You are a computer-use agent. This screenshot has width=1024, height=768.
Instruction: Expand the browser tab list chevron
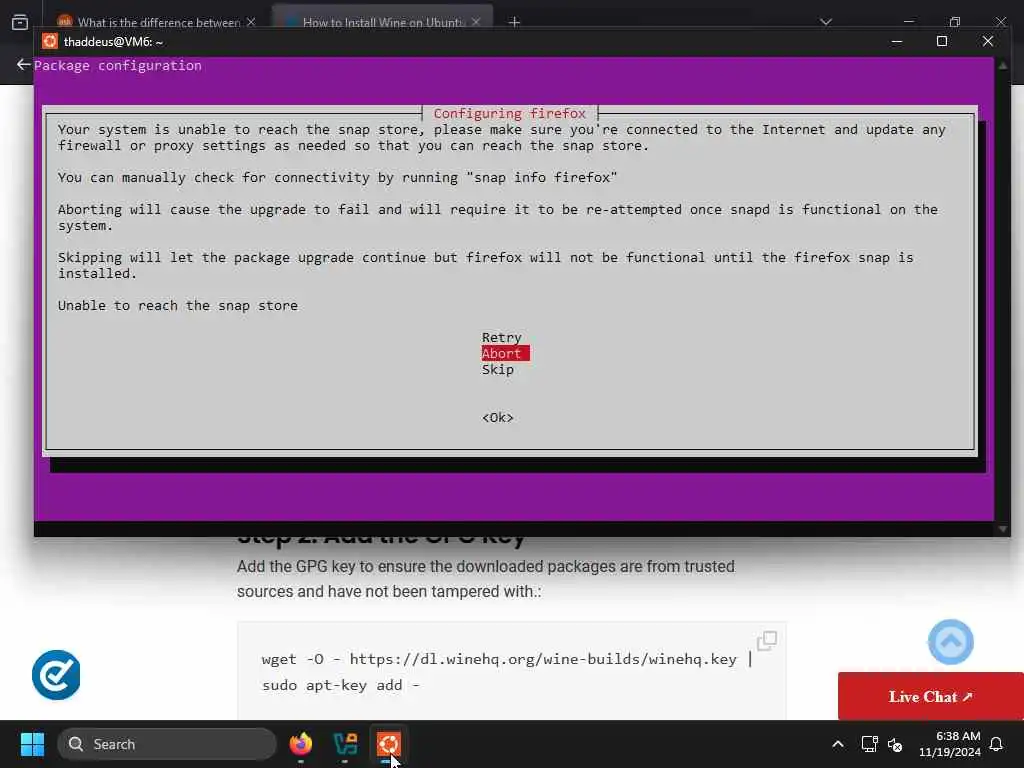click(x=826, y=22)
